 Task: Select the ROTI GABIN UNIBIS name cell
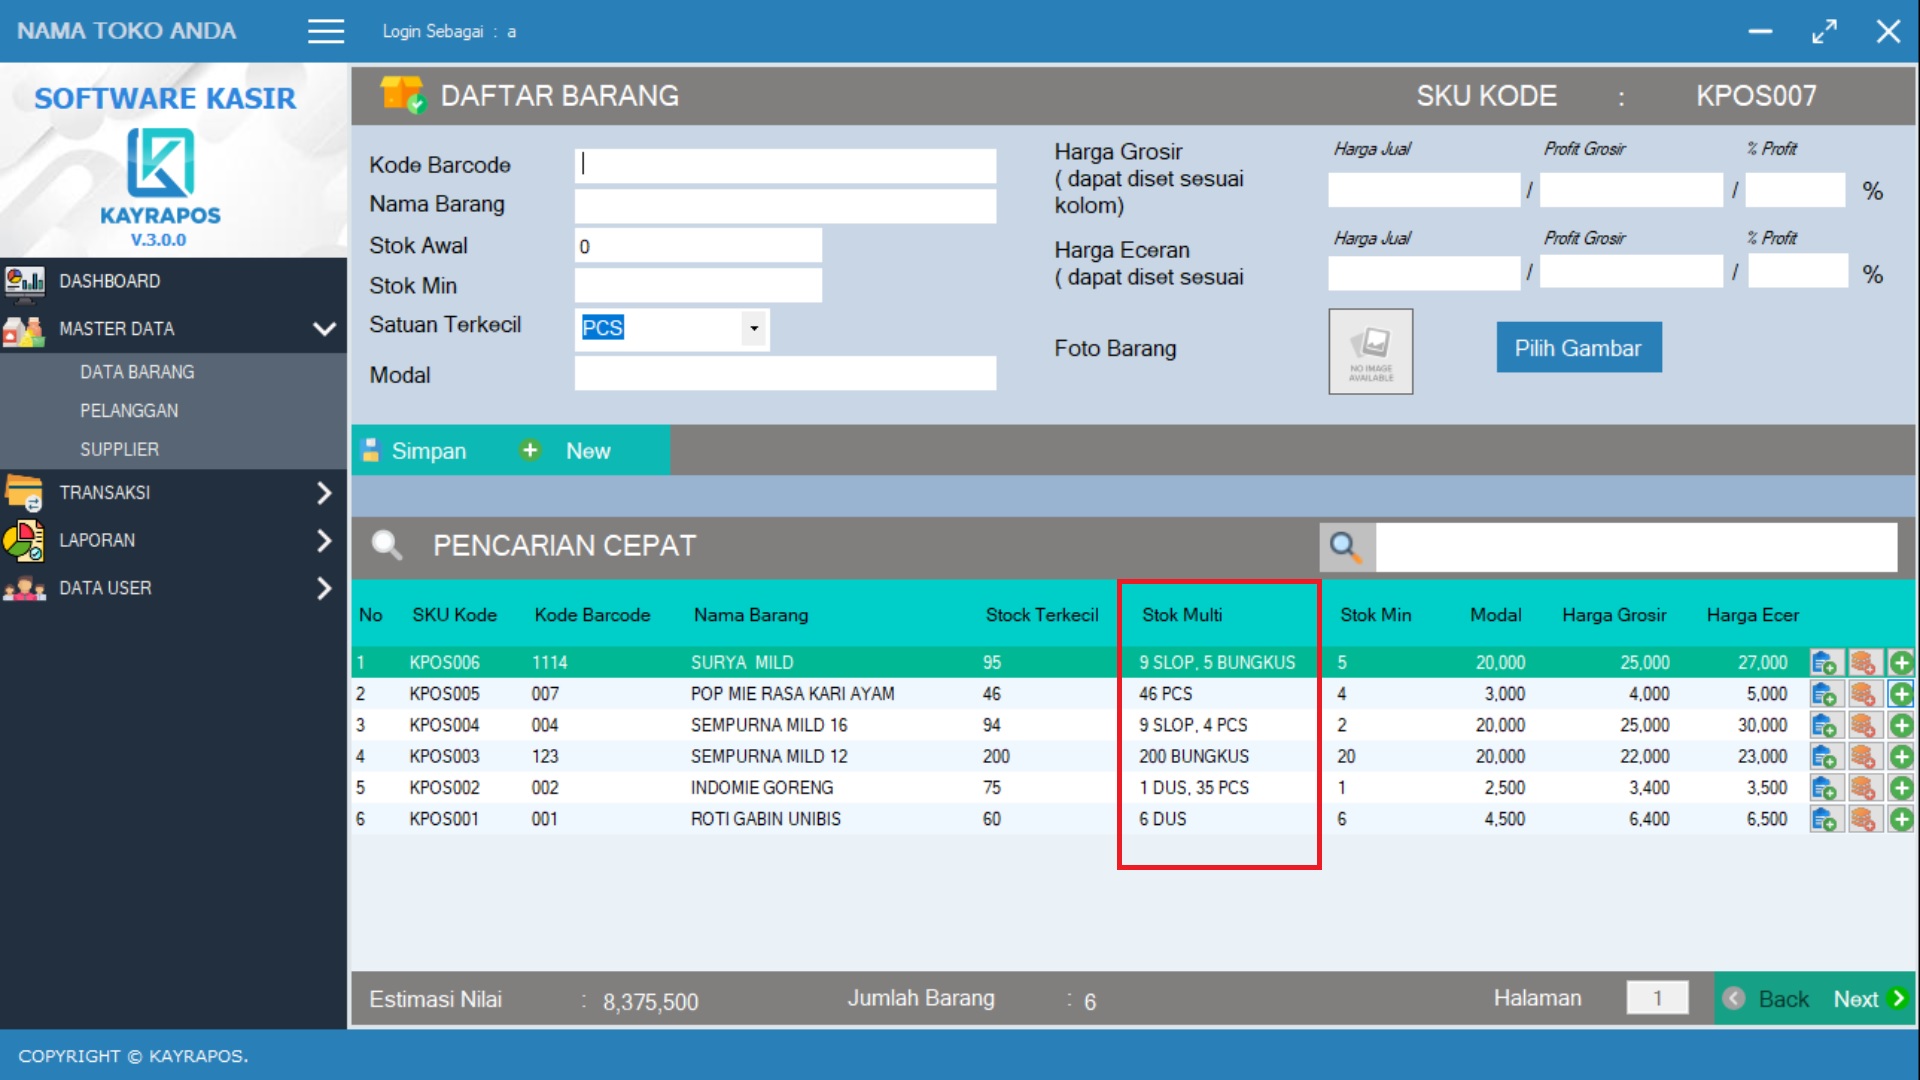765,819
